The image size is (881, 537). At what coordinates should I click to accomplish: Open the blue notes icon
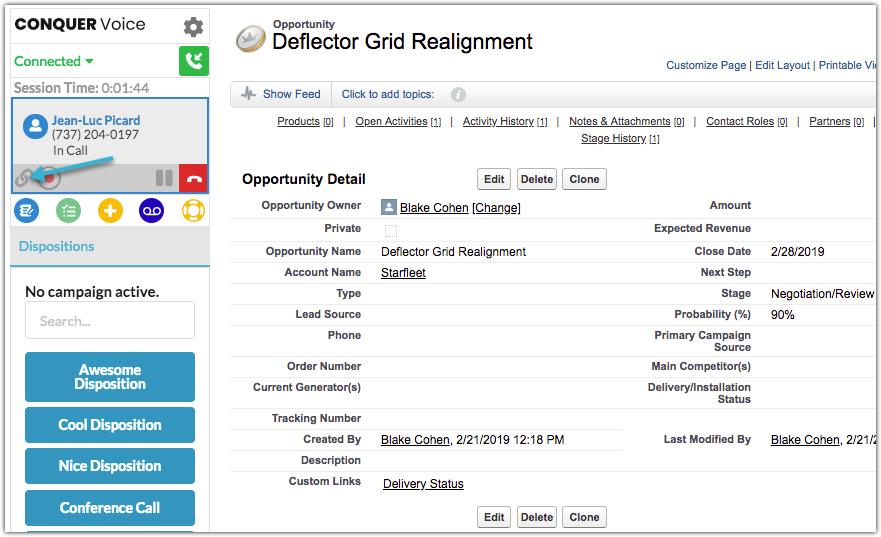click(26, 211)
